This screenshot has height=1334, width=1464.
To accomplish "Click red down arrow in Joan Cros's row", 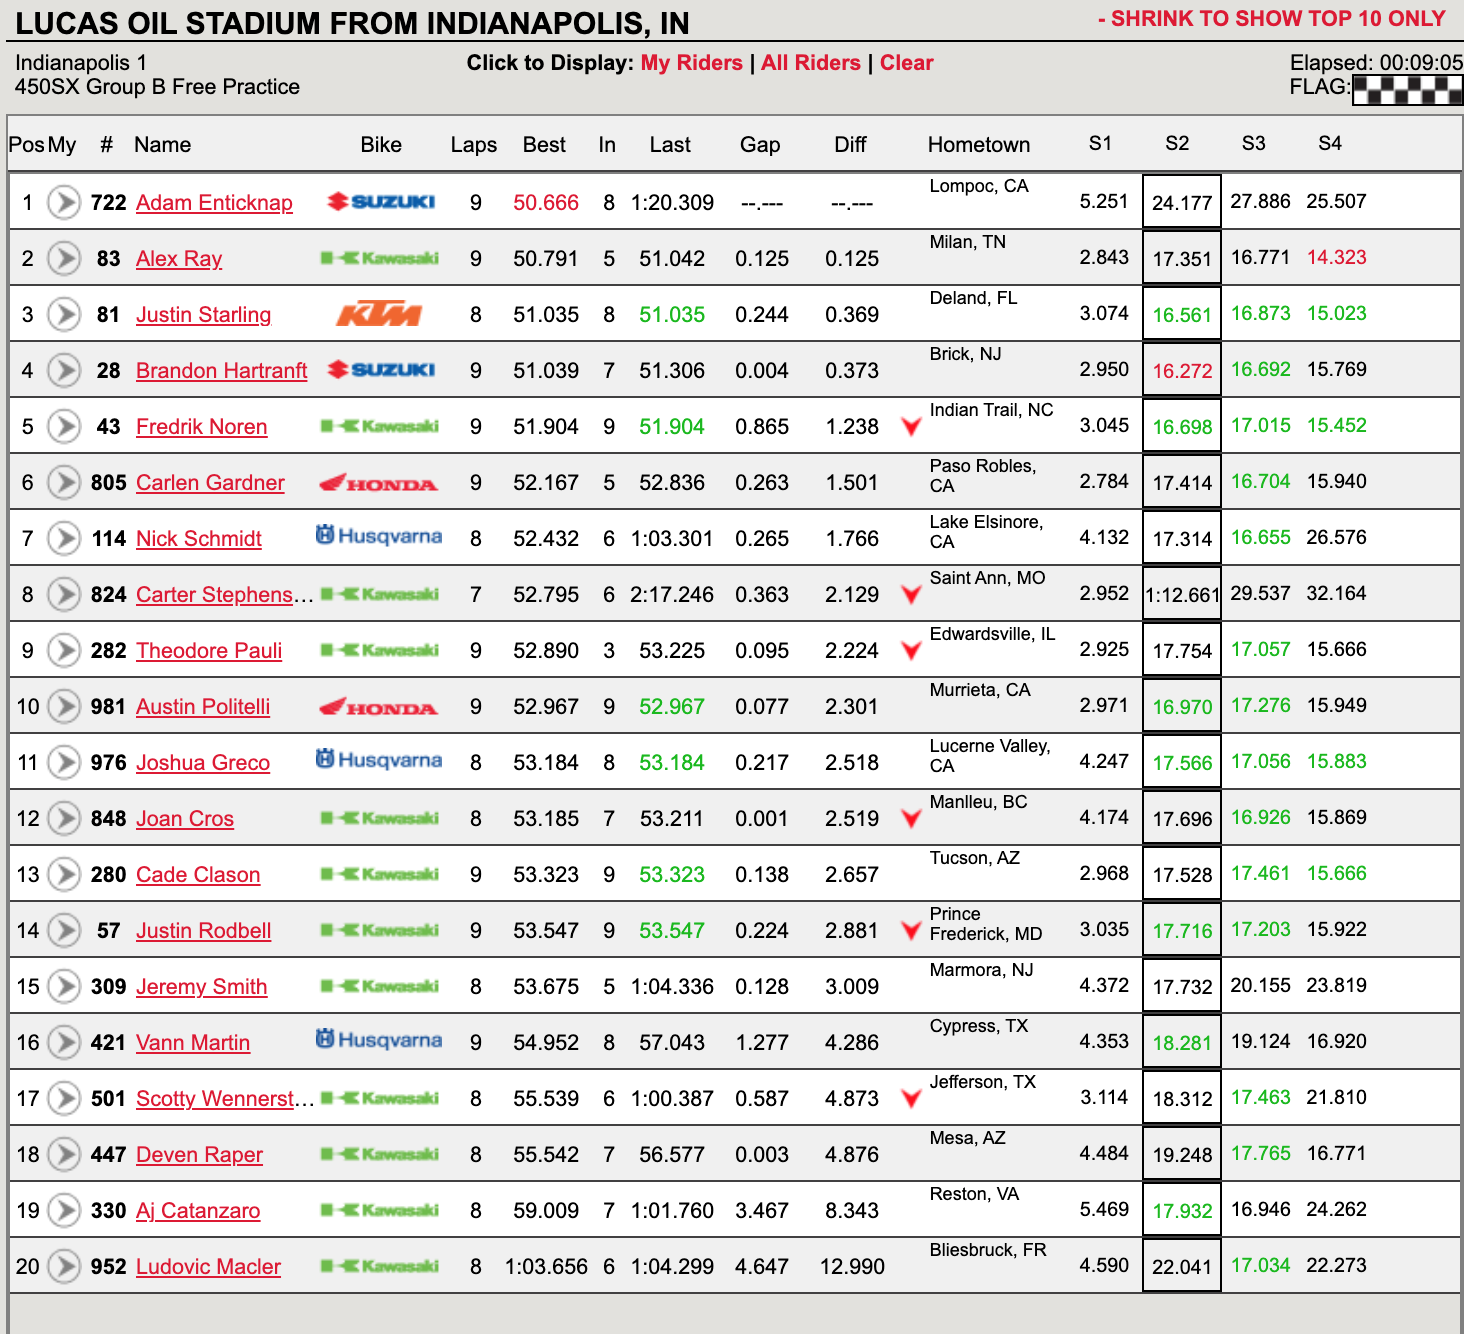I will (910, 819).
